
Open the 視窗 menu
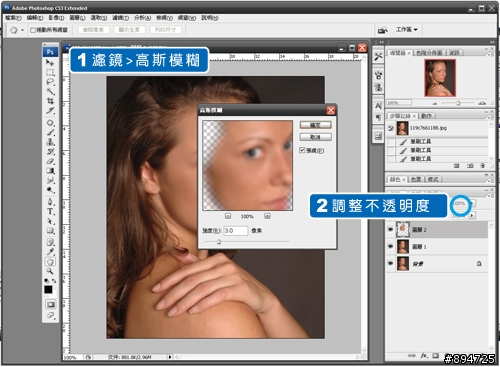[187, 18]
